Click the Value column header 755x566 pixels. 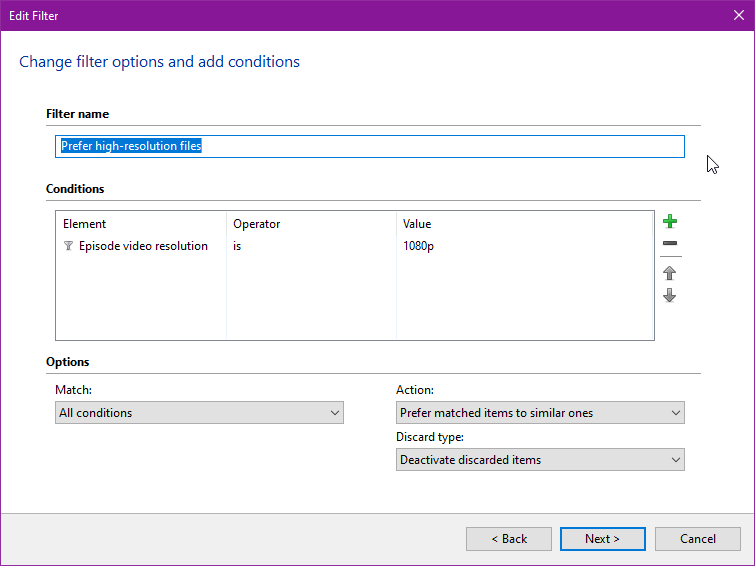[x=417, y=224]
